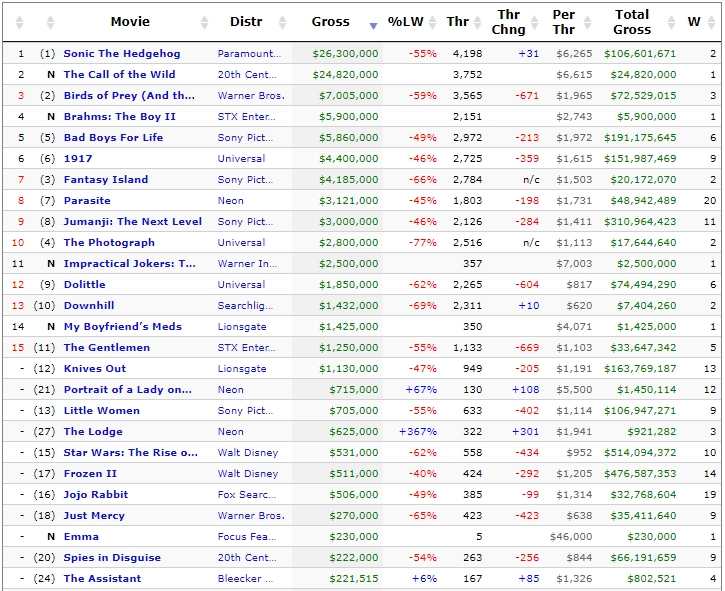Click the sort arrows beside Movie header

pos(205,22)
